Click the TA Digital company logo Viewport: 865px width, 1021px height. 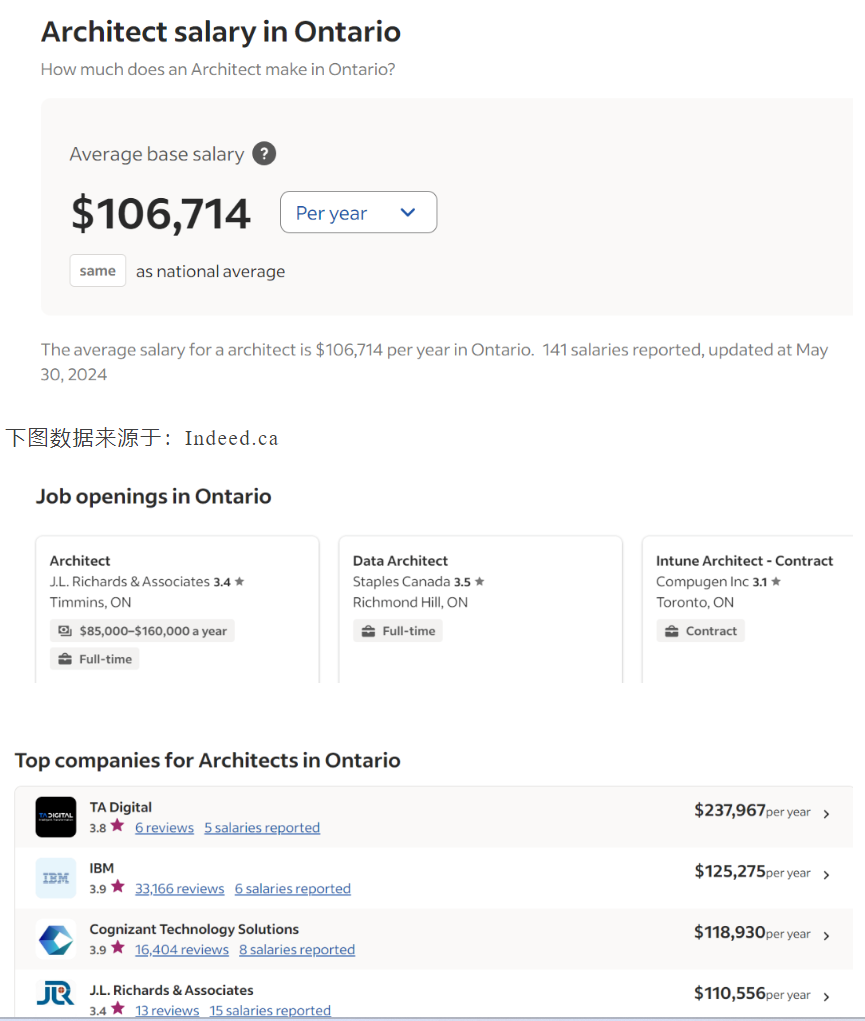pos(56,817)
